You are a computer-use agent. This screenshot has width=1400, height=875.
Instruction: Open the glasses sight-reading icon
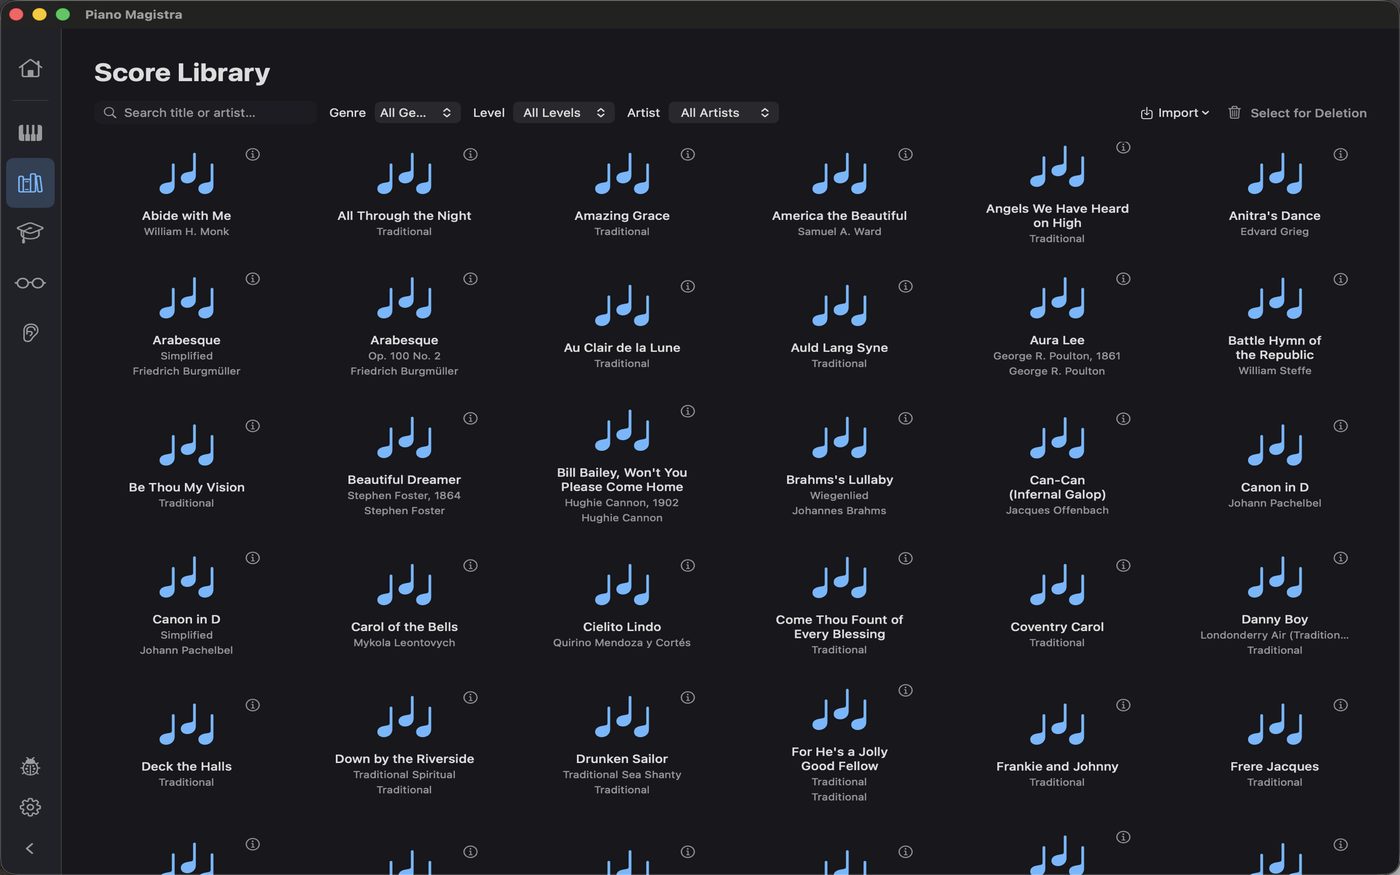30,283
